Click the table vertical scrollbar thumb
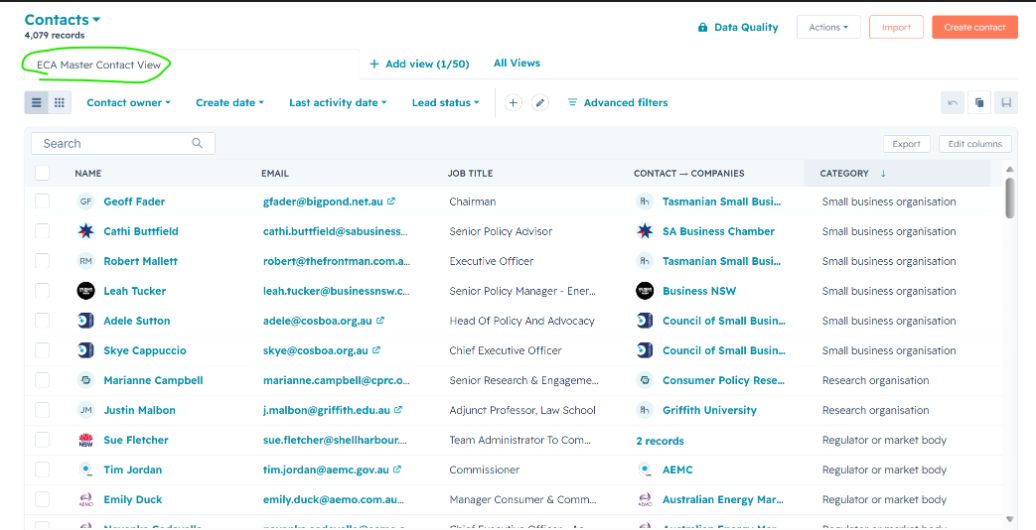Screen dimensions: 1036x530 coord(1010,198)
